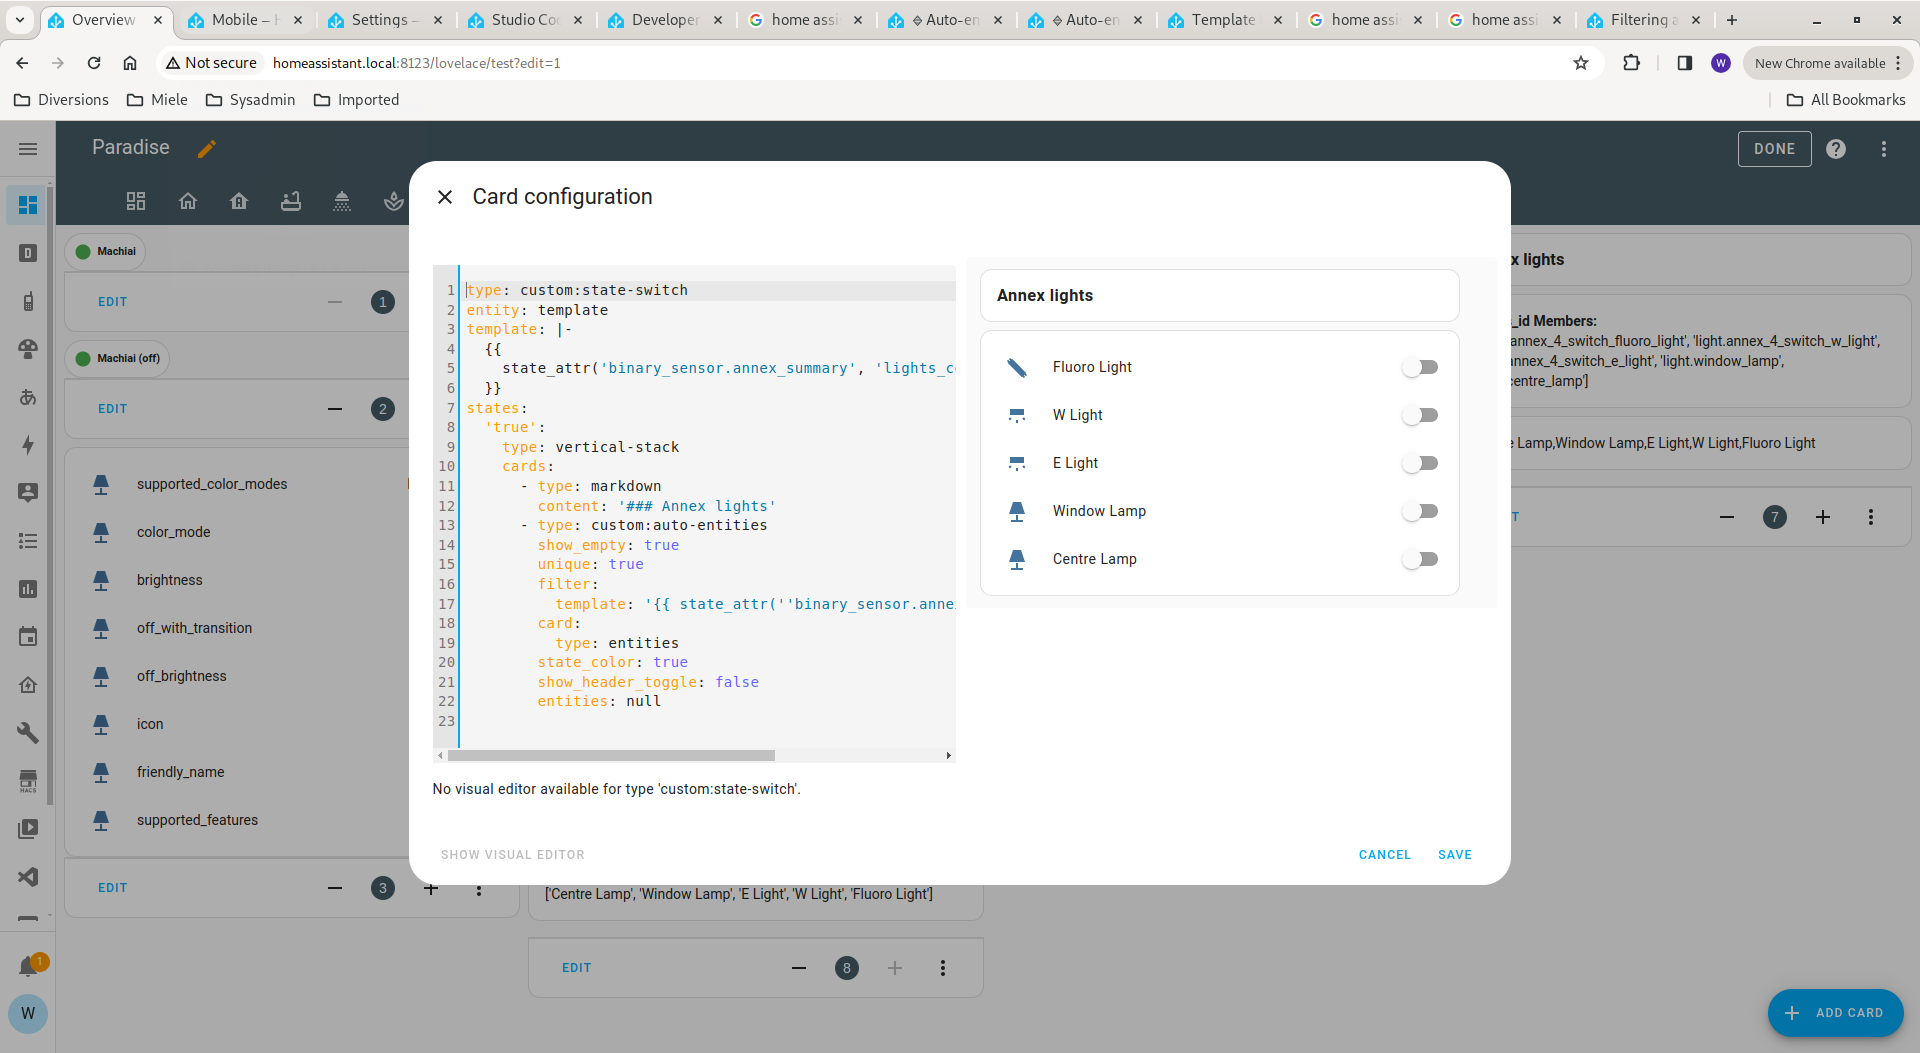Enable the Centre Lamp toggle
This screenshot has width=1920, height=1053.
coord(1419,559)
